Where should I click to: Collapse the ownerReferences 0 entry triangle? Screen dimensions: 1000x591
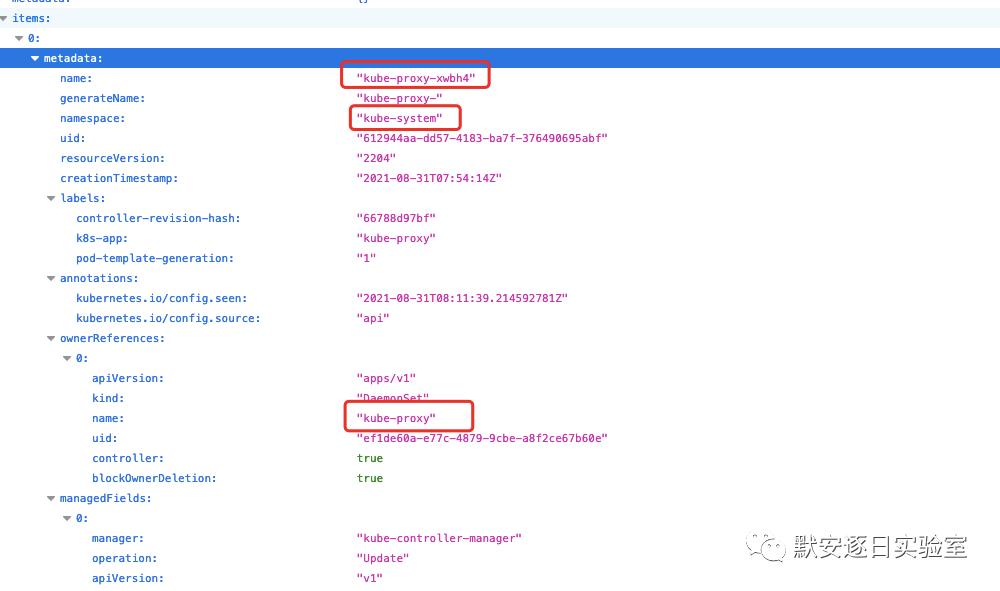tap(67, 358)
